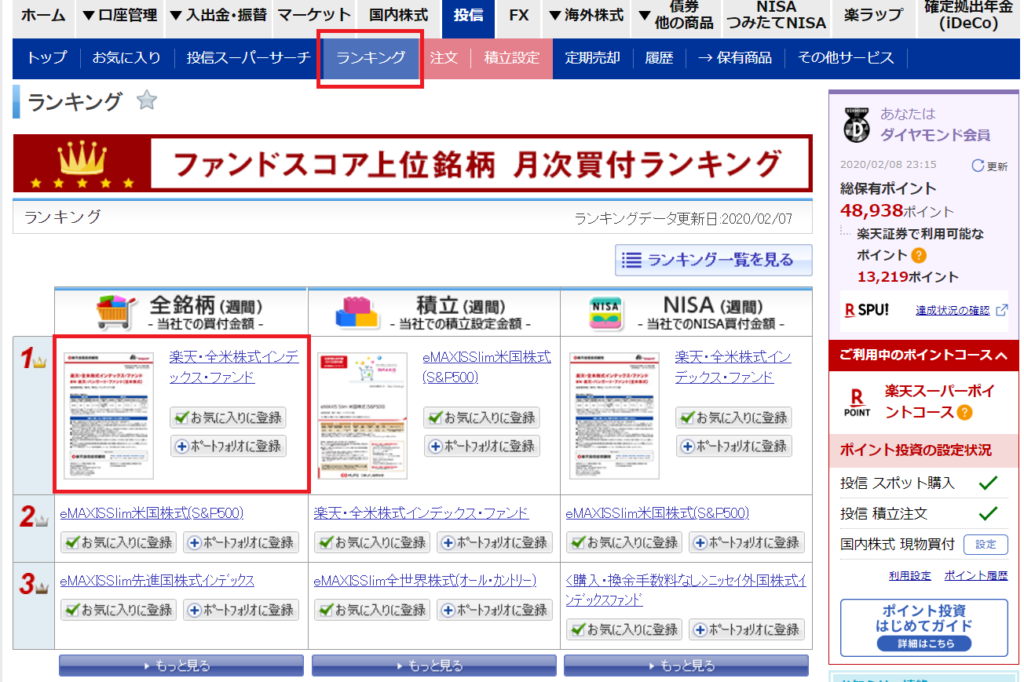
Task: Open the 利用設定 link
Action: pyautogui.click(x=910, y=576)
